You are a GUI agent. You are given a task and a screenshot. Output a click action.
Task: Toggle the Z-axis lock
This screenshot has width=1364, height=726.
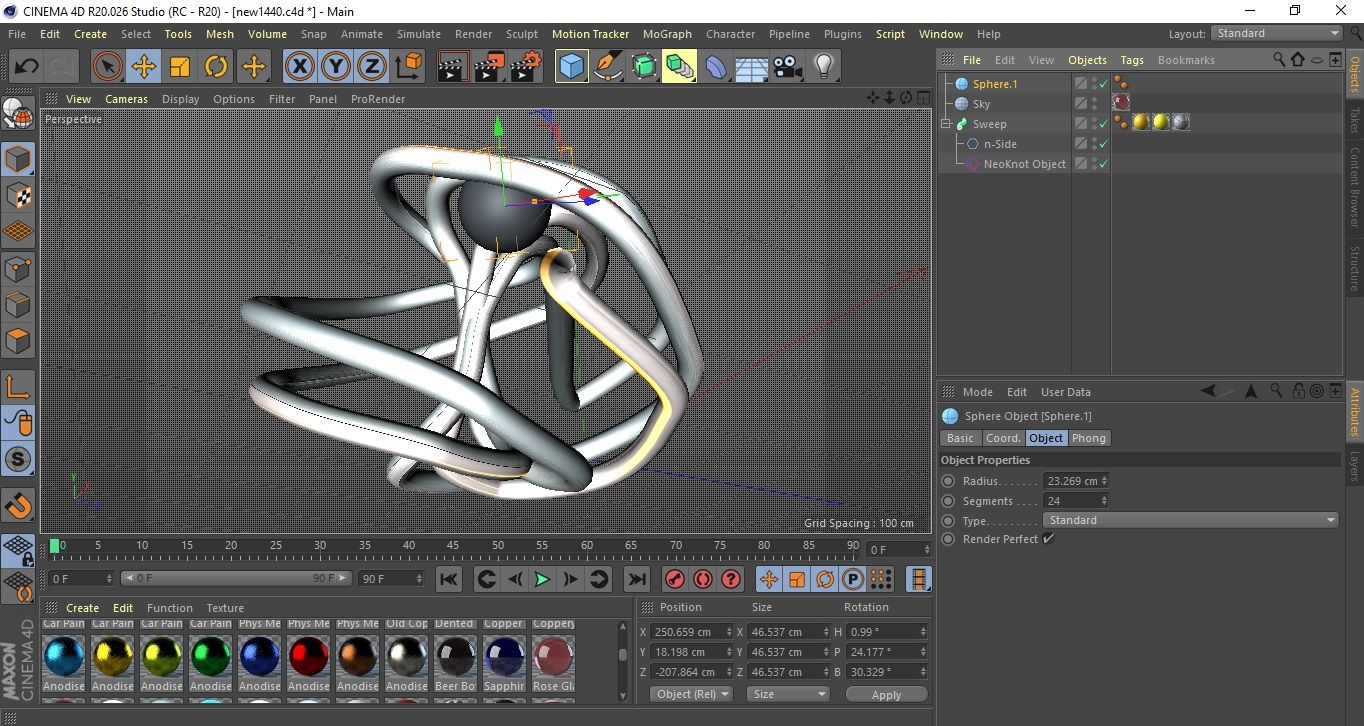coord(371,67)
